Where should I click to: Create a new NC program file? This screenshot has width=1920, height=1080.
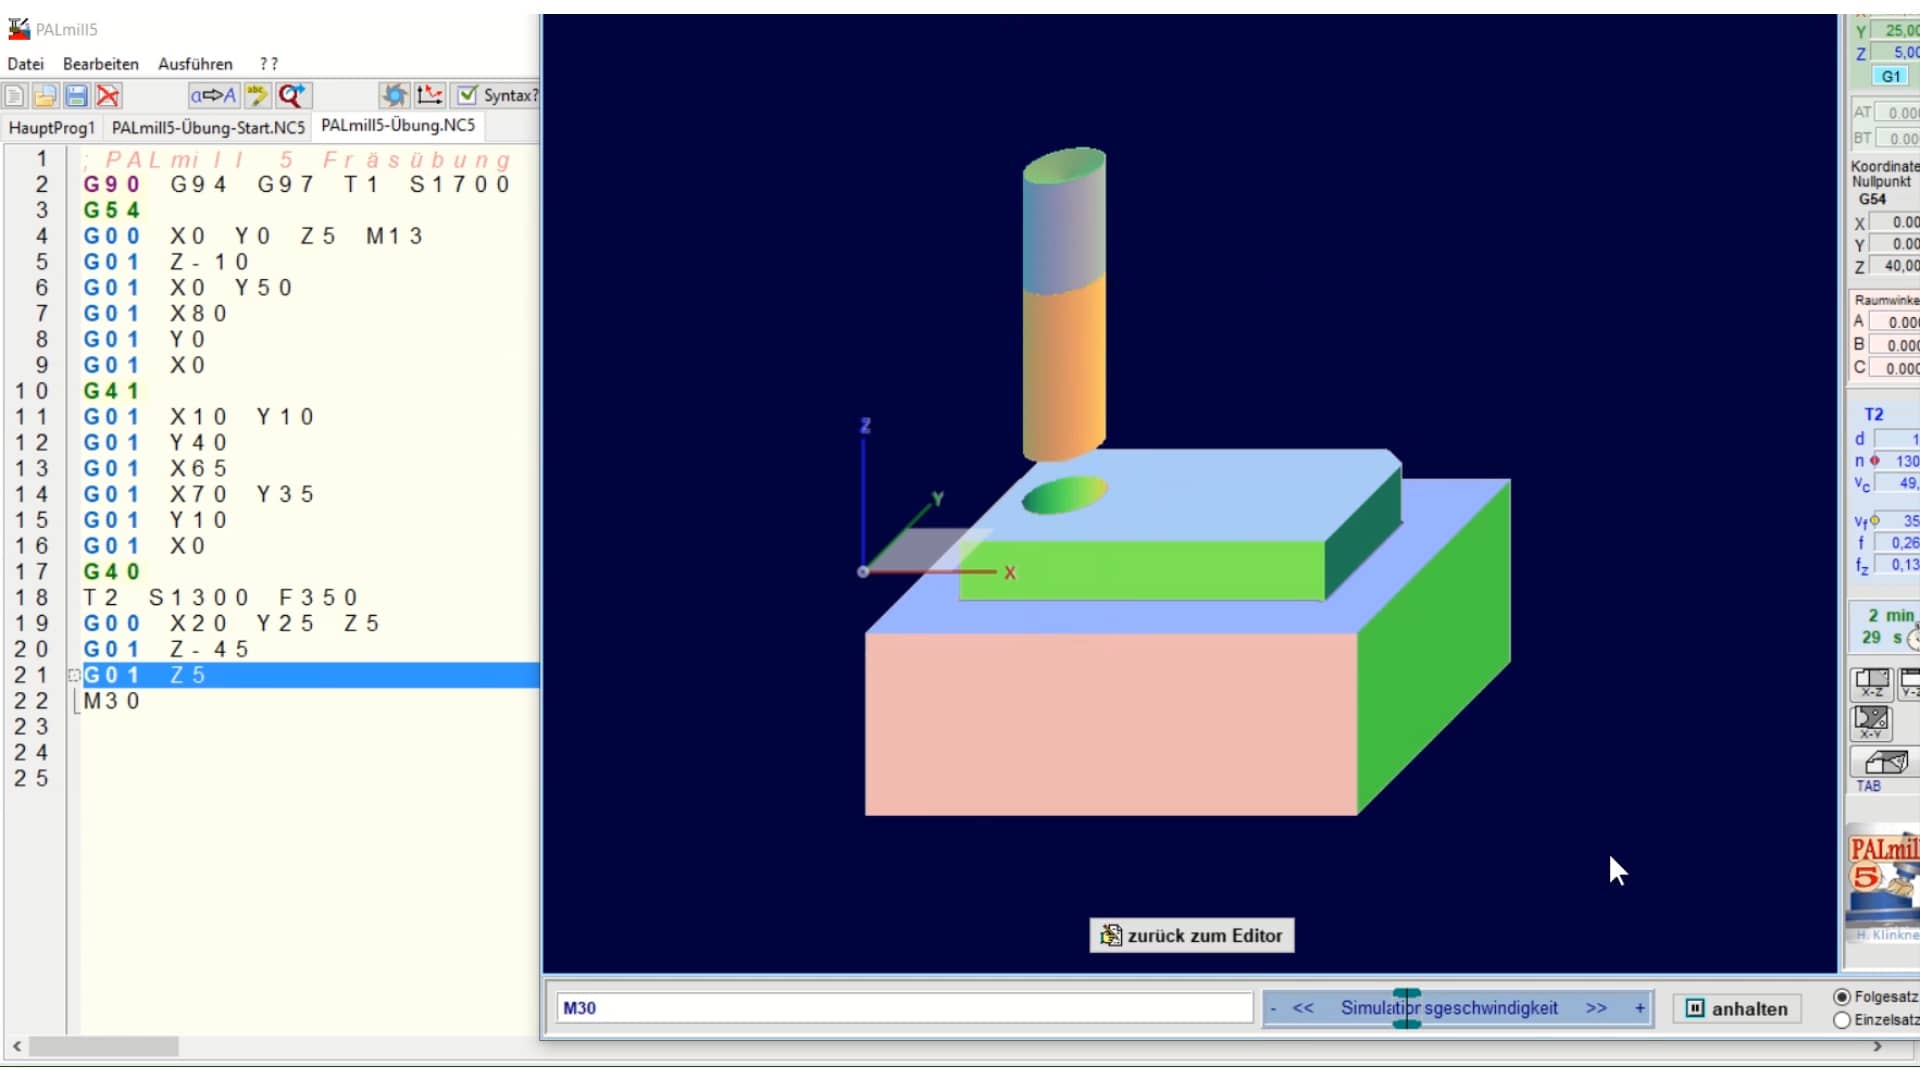[x=14, y=96]
